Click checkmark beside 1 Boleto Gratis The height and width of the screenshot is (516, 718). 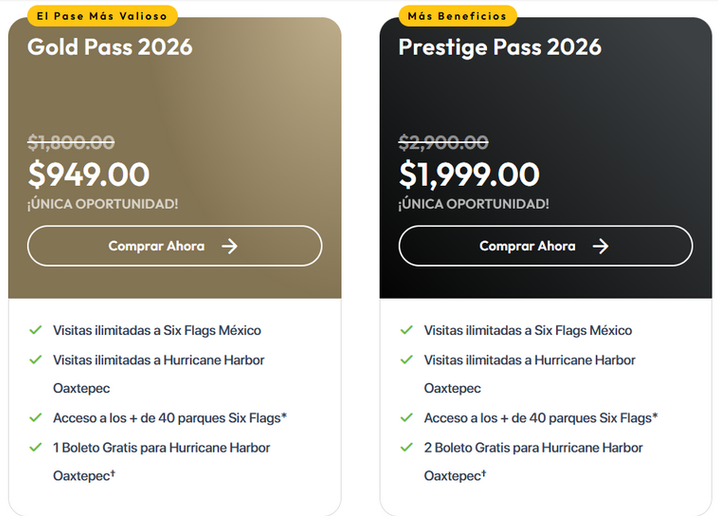point(35,447)
